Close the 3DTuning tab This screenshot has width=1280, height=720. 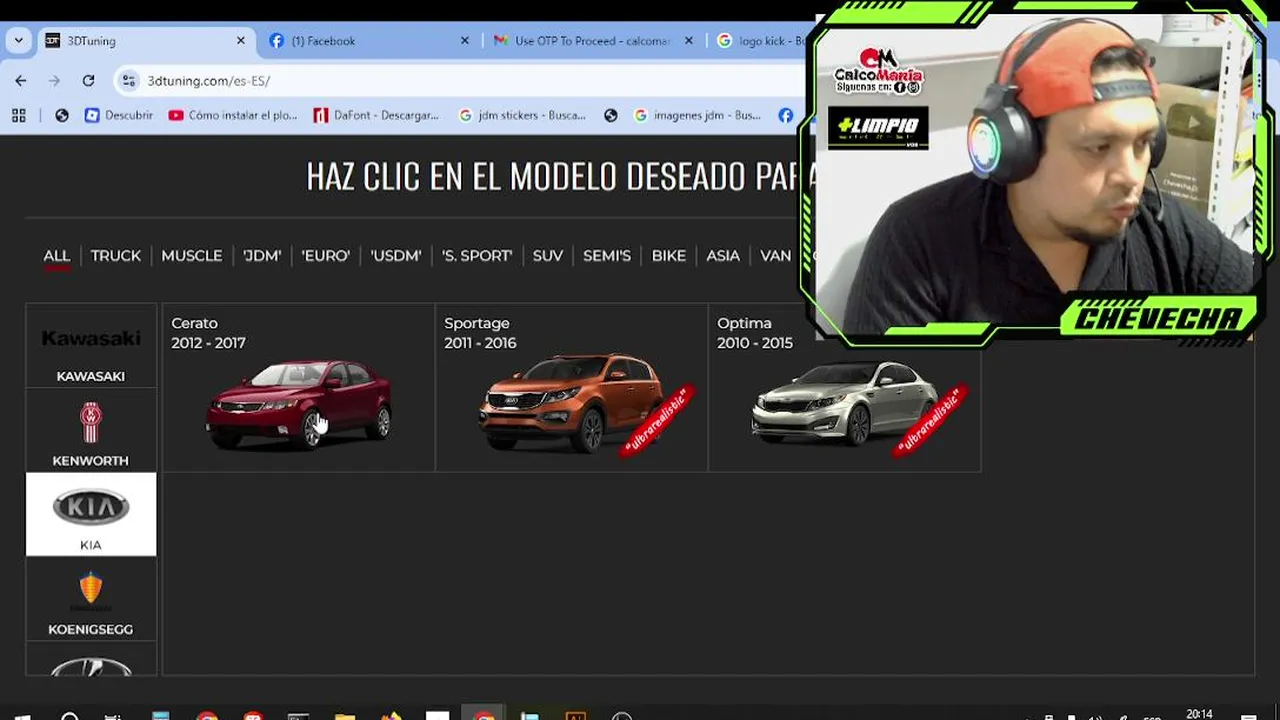[x=240, y=41]
